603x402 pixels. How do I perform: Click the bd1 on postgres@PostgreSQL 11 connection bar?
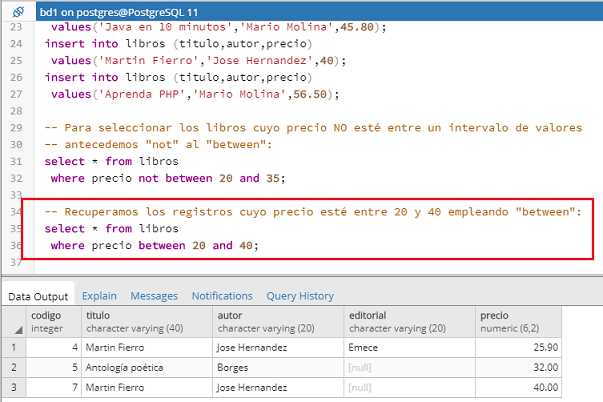coord(319,12)
